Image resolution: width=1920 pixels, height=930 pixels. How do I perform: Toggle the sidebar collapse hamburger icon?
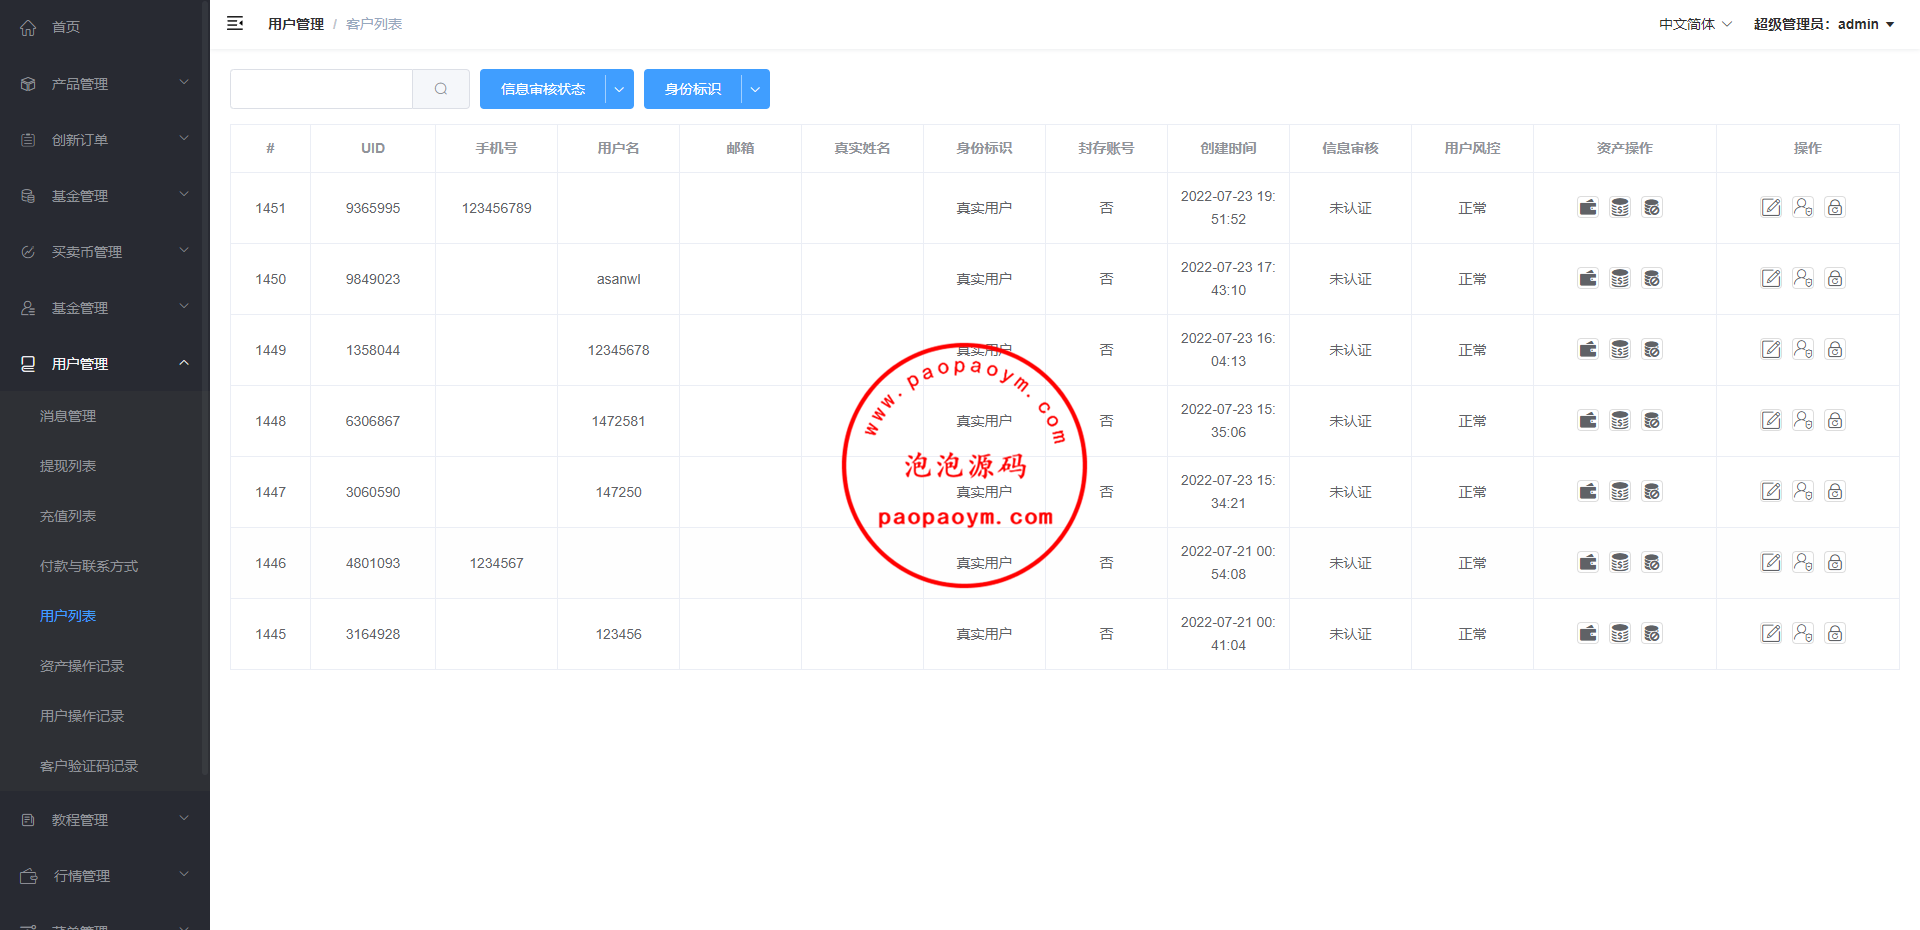[235, 24]
